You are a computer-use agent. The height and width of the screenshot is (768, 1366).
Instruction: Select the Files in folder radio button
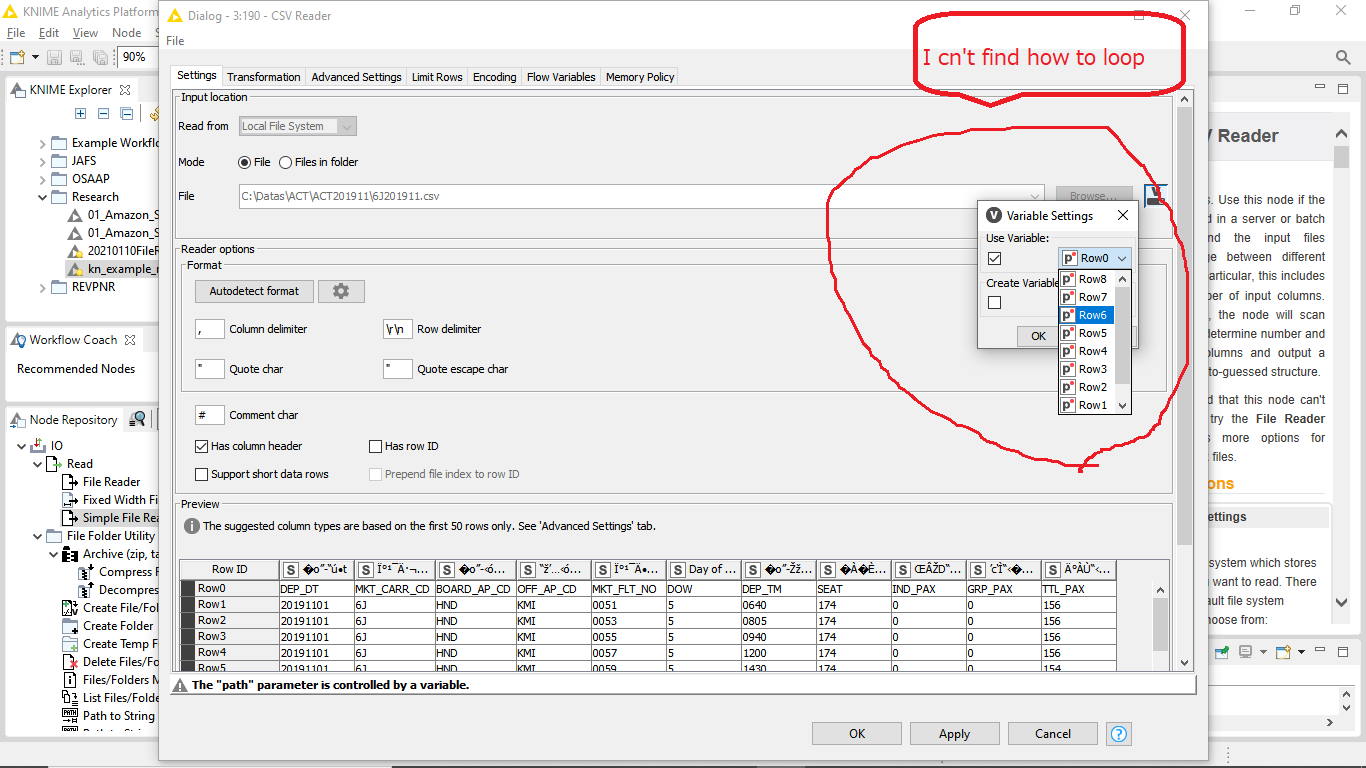point(285,162)
